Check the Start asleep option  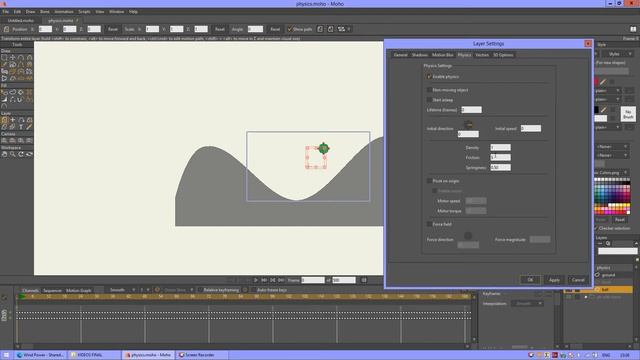coord(429,100)
